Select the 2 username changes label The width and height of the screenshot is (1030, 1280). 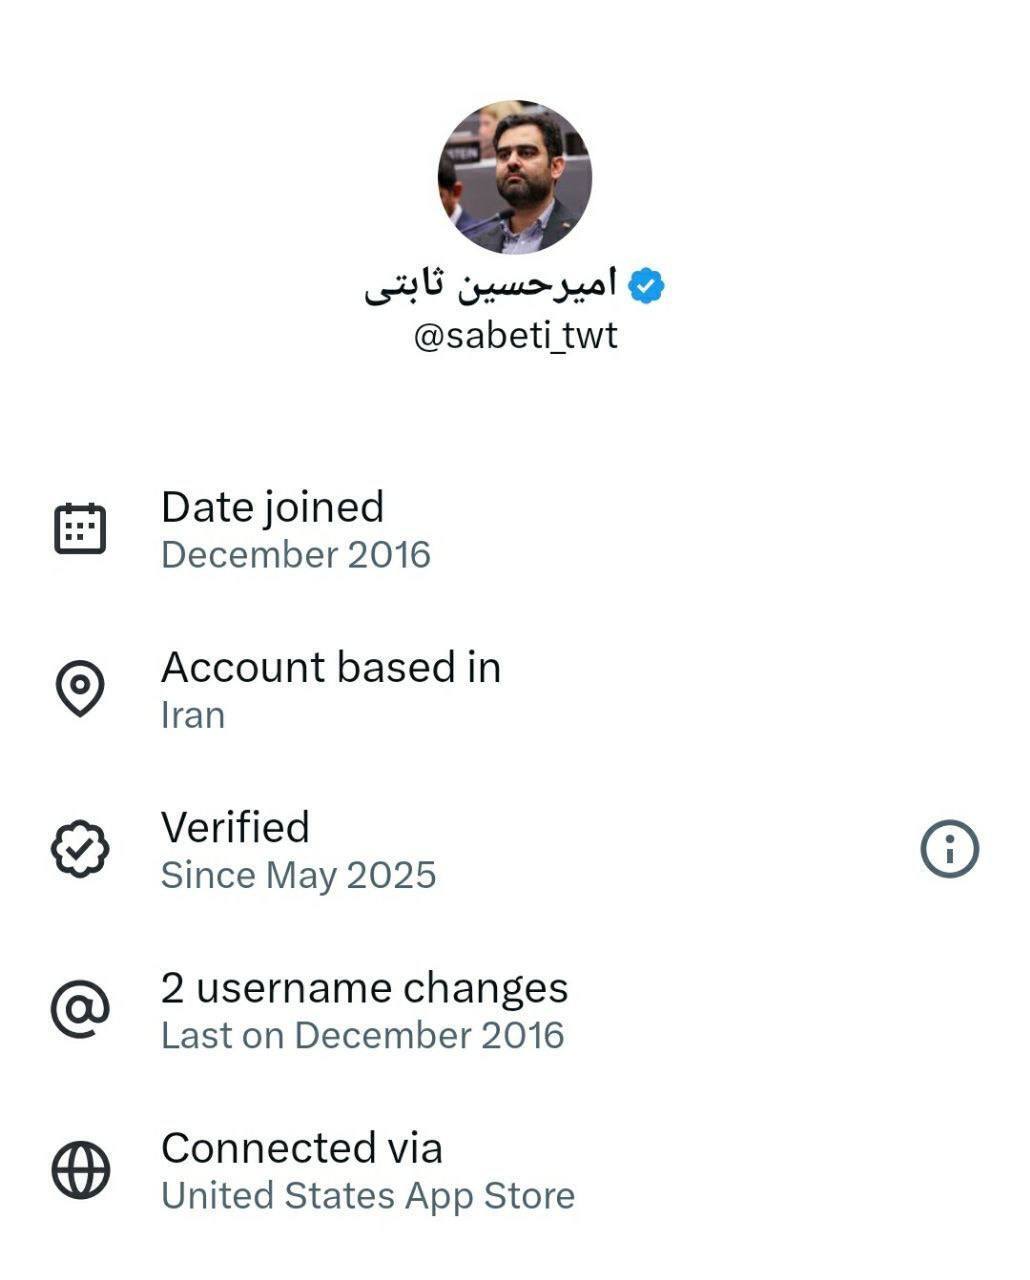364,988
